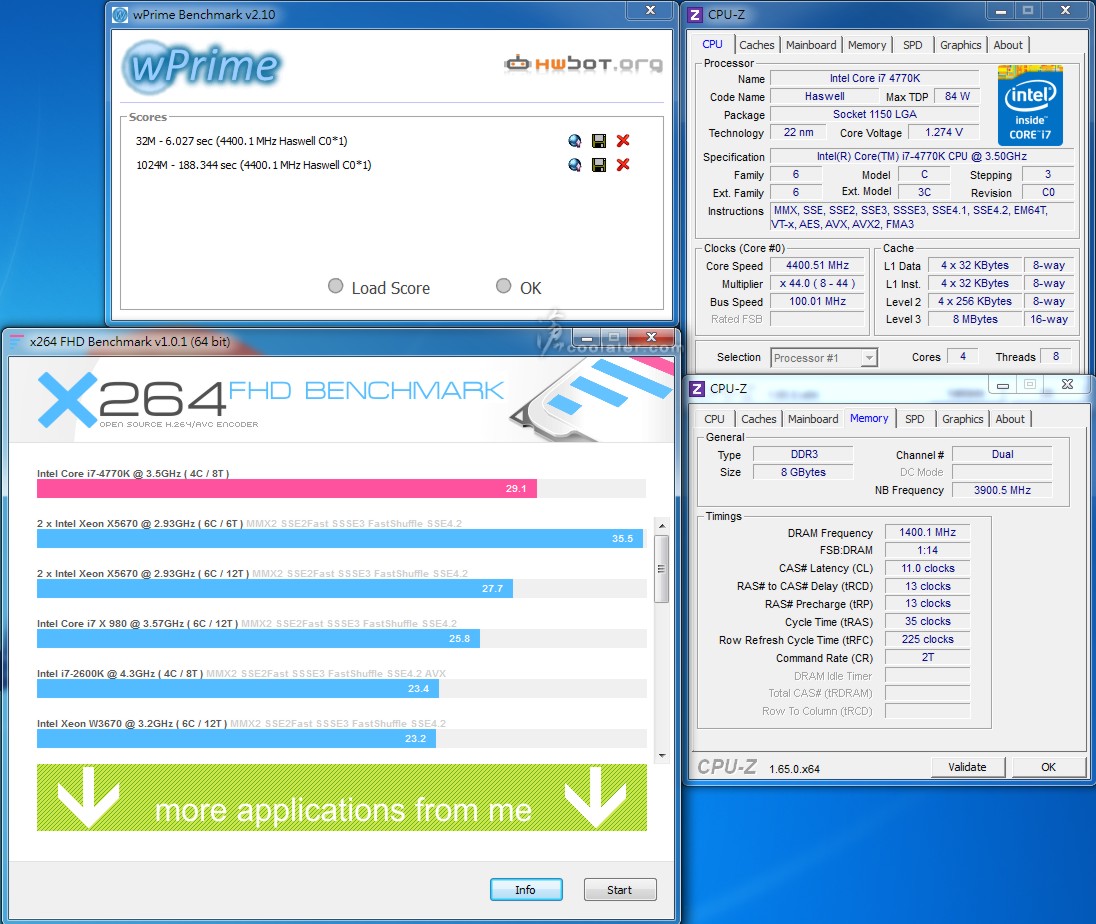The image size is (1096, 924).
Task: Click the x264 results list scroll down arrow
Action: tap(661, 756)
